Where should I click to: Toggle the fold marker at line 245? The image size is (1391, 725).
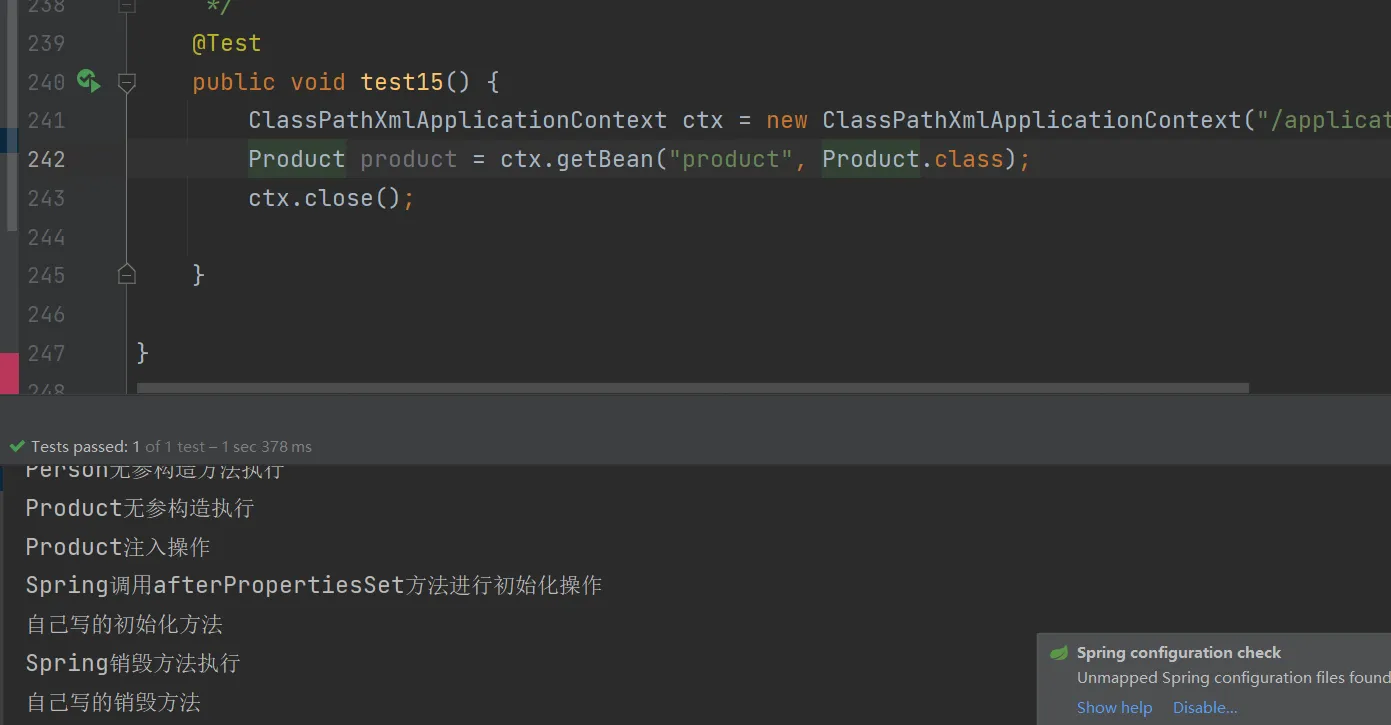[127, 273]
